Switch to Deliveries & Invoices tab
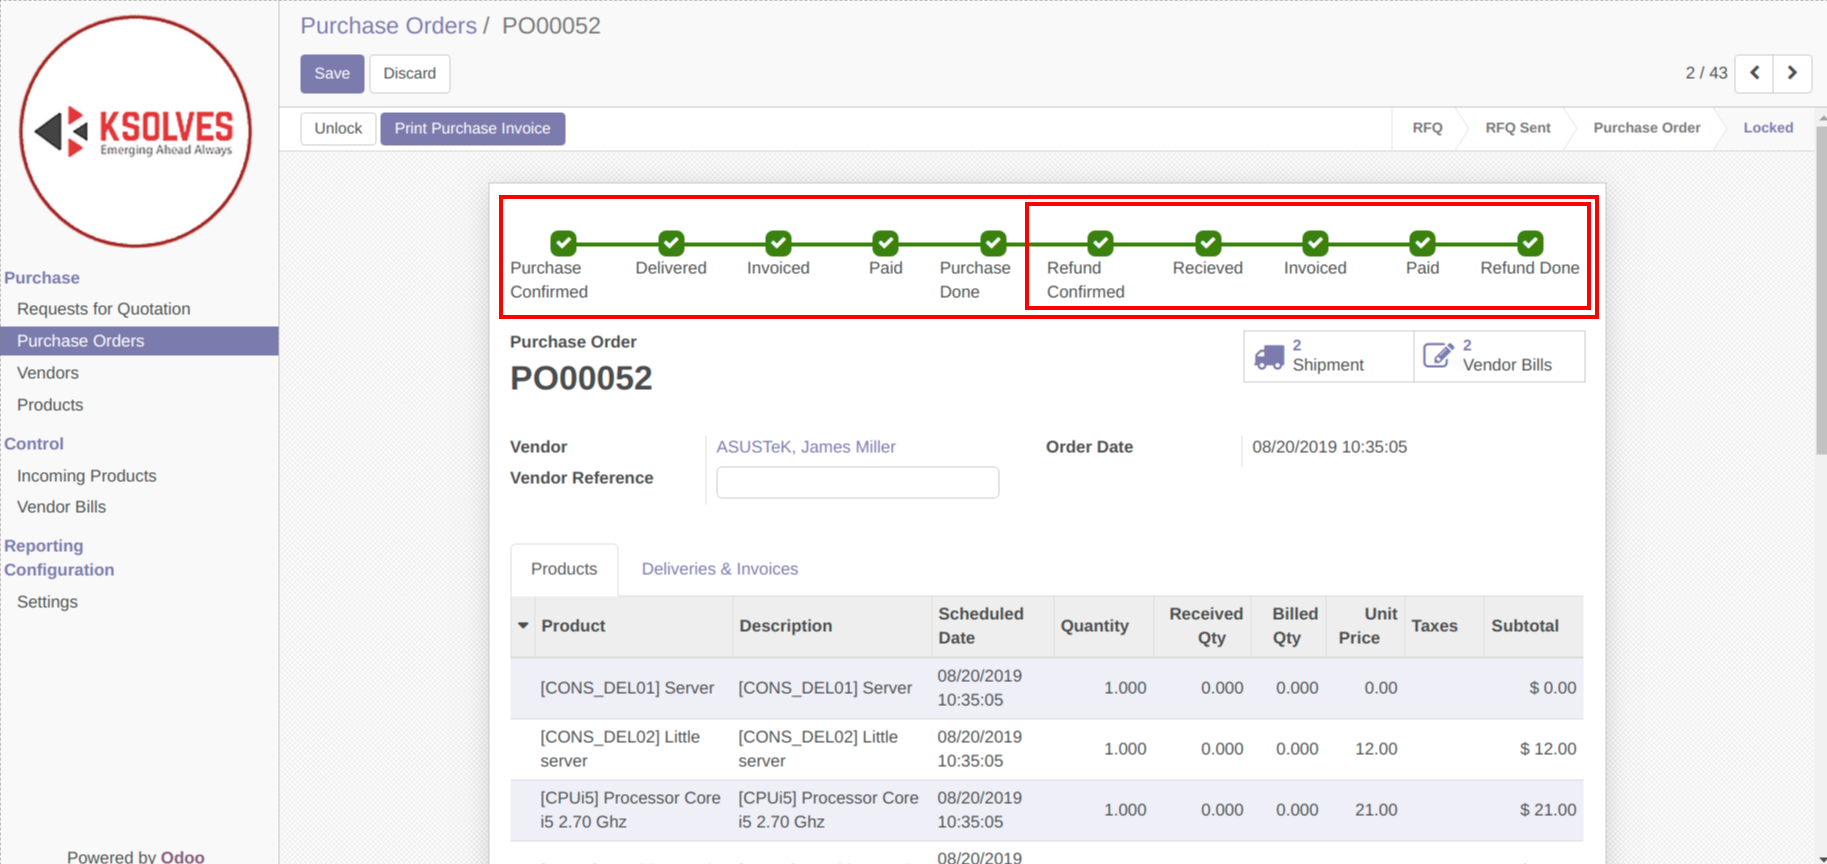Image resolution: width=1827 pixels, height=864 pixels. tap(719, 569)
